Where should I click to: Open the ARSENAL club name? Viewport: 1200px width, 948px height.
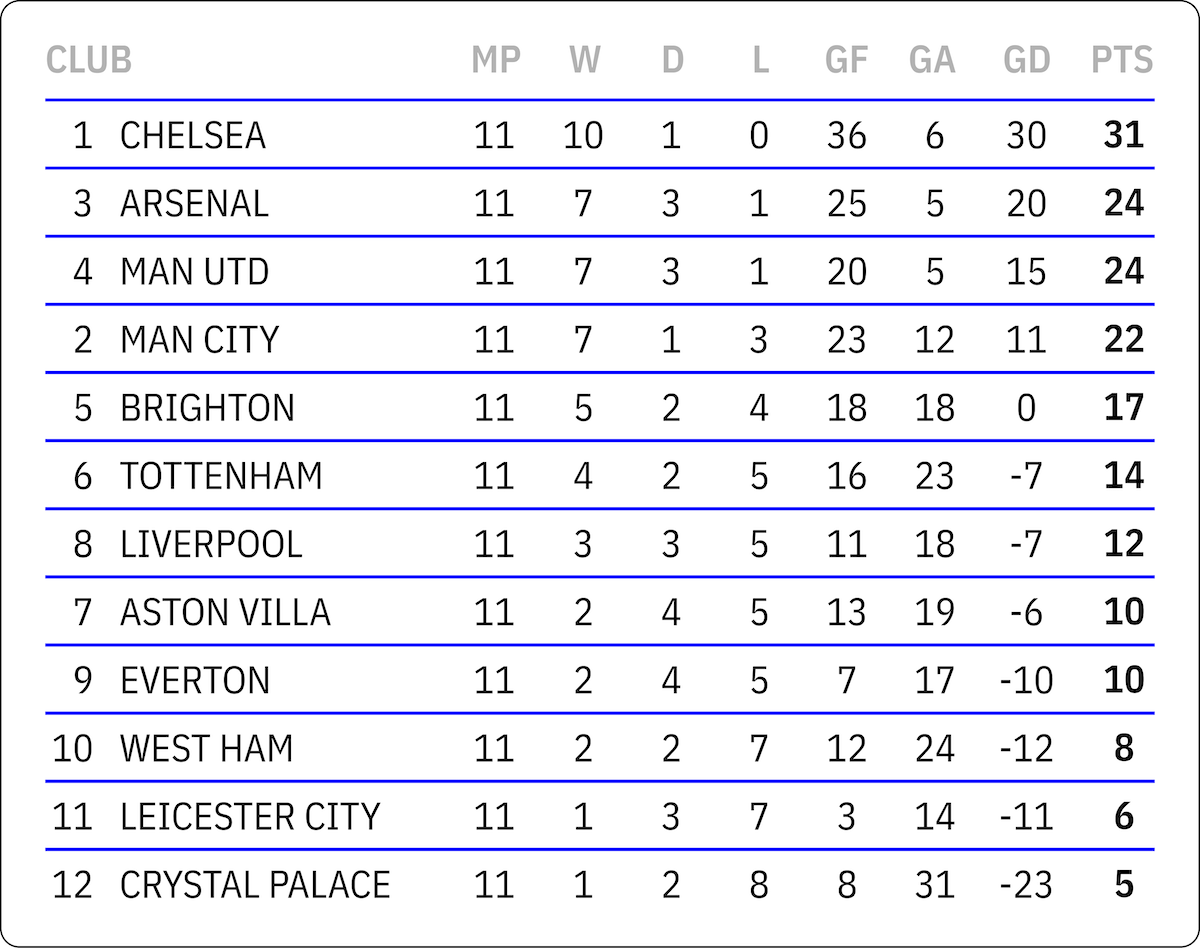click(x=195, y=203)
